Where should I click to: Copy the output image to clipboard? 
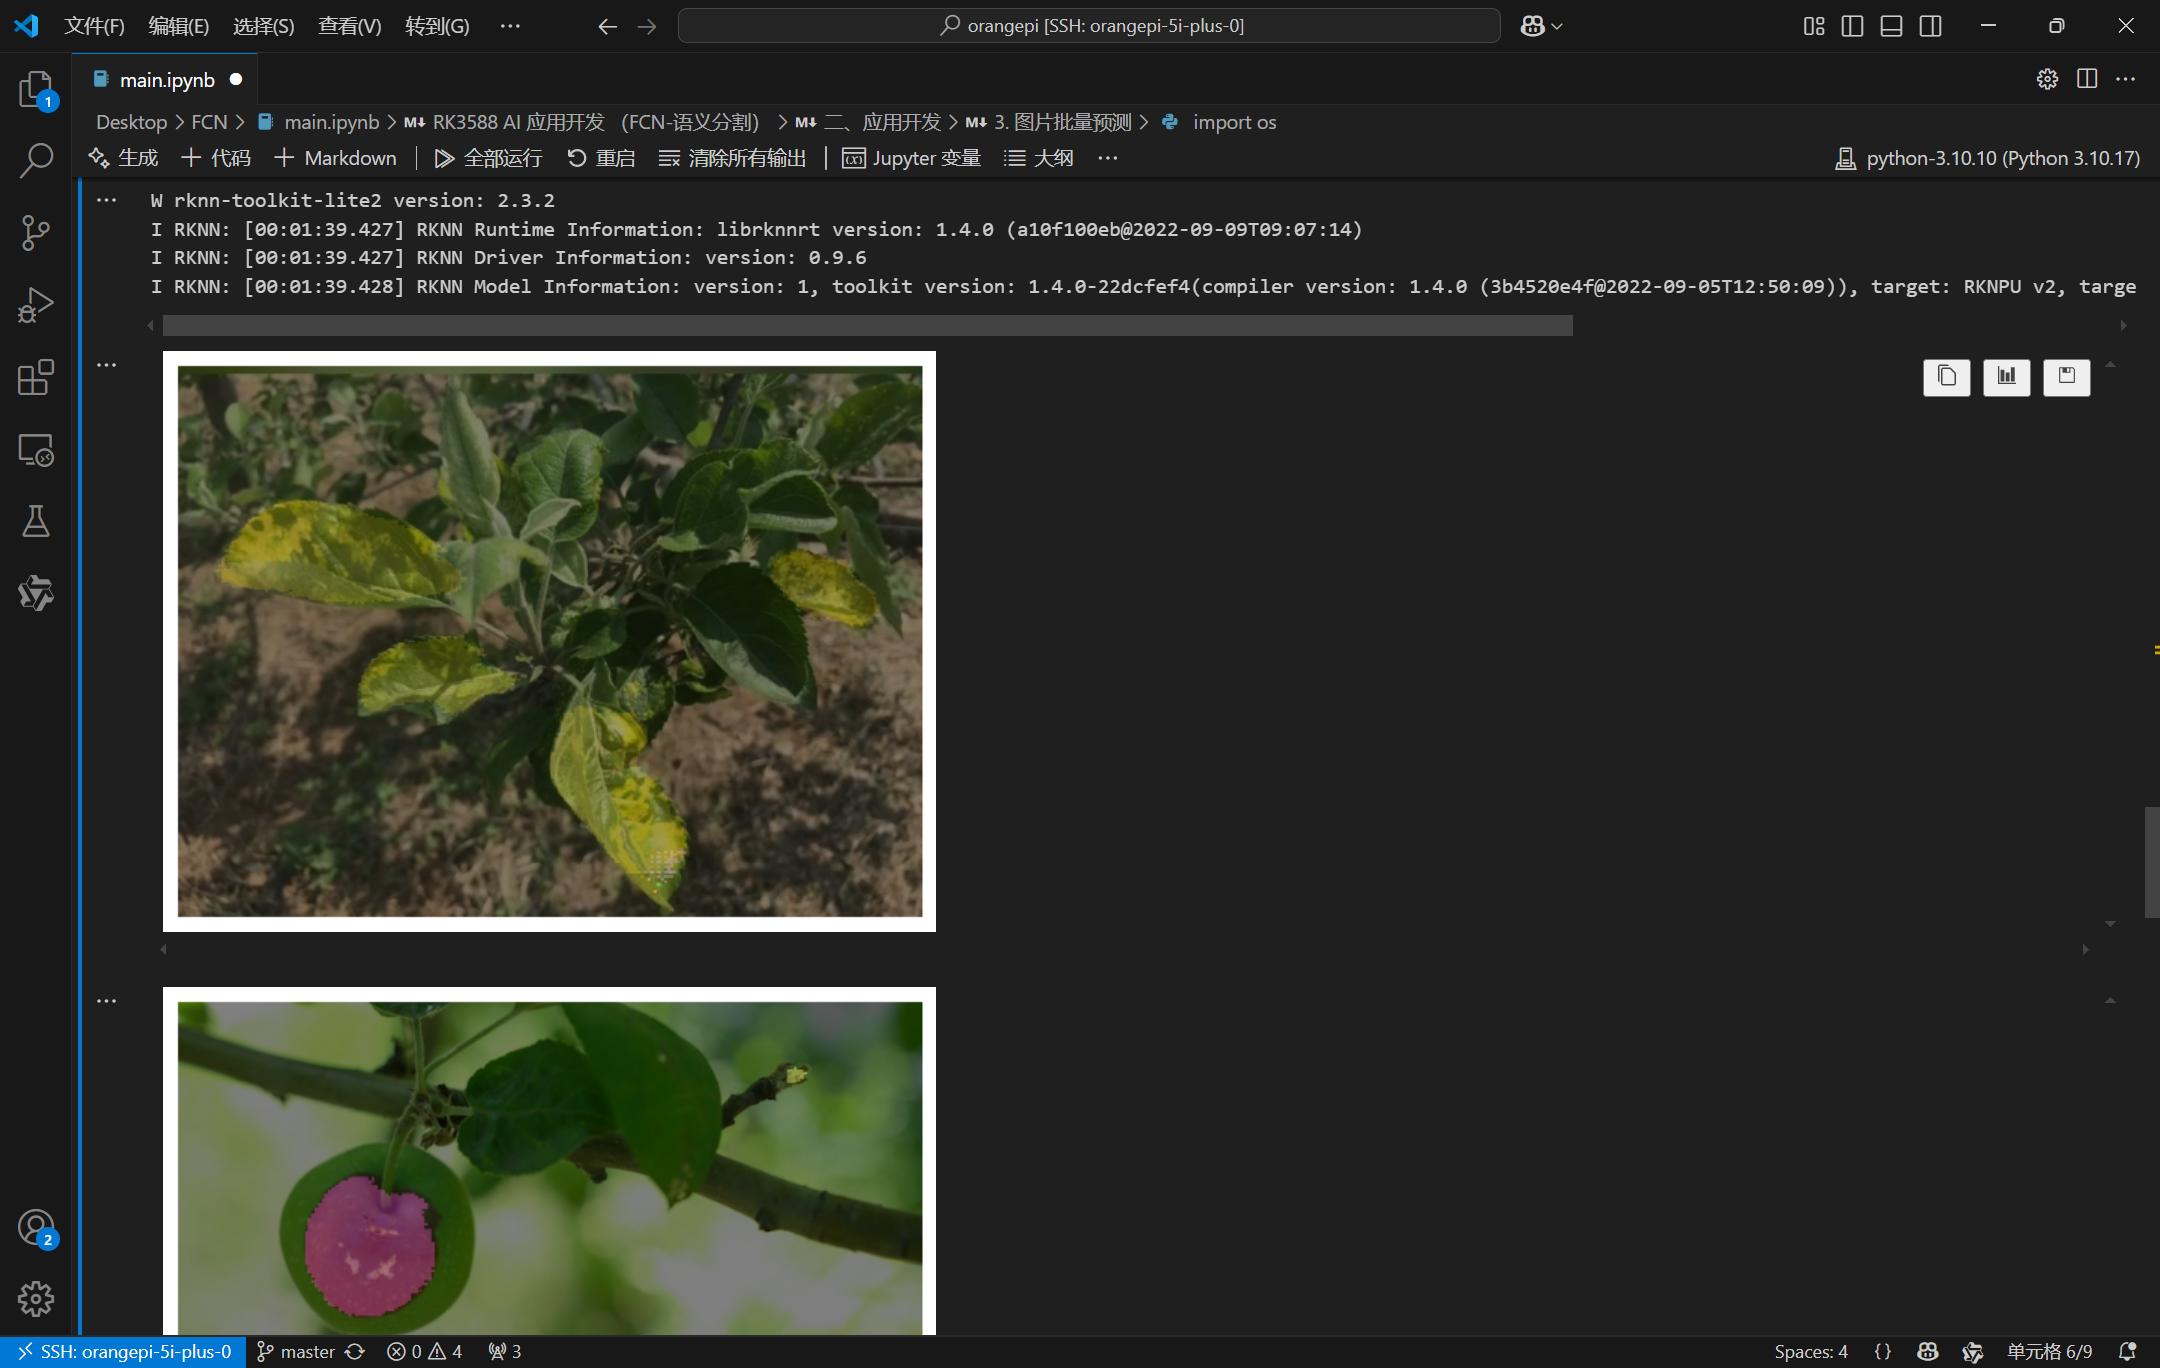pyautogui.click(x=1946, y=377)
